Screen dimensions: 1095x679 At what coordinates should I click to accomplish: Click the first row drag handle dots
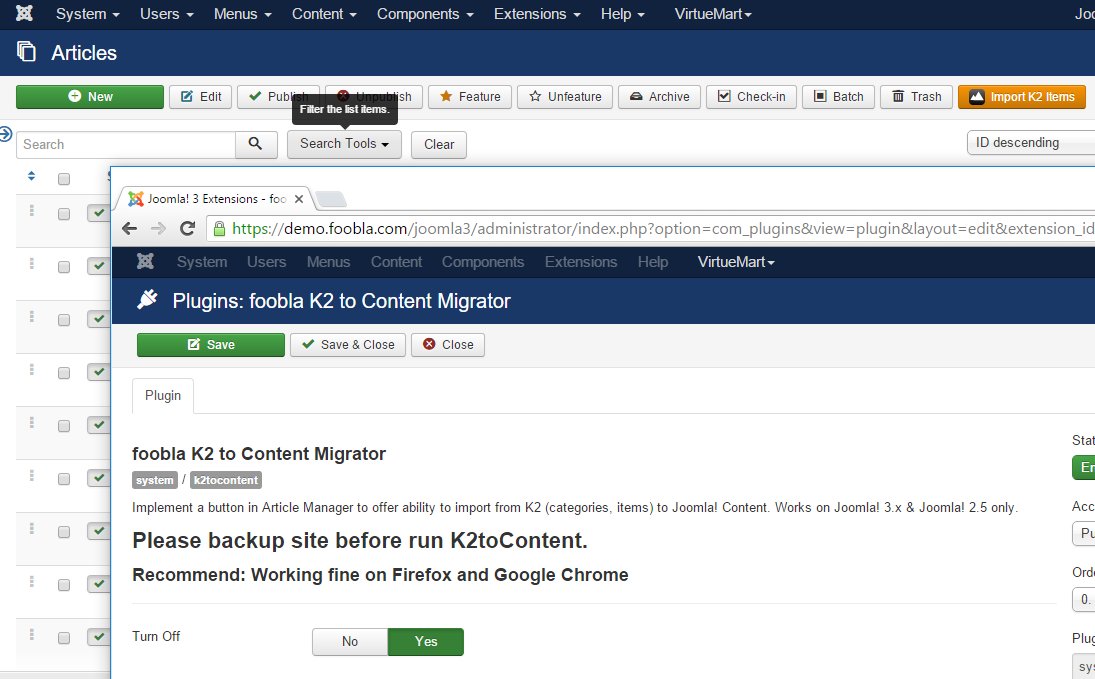31,210
